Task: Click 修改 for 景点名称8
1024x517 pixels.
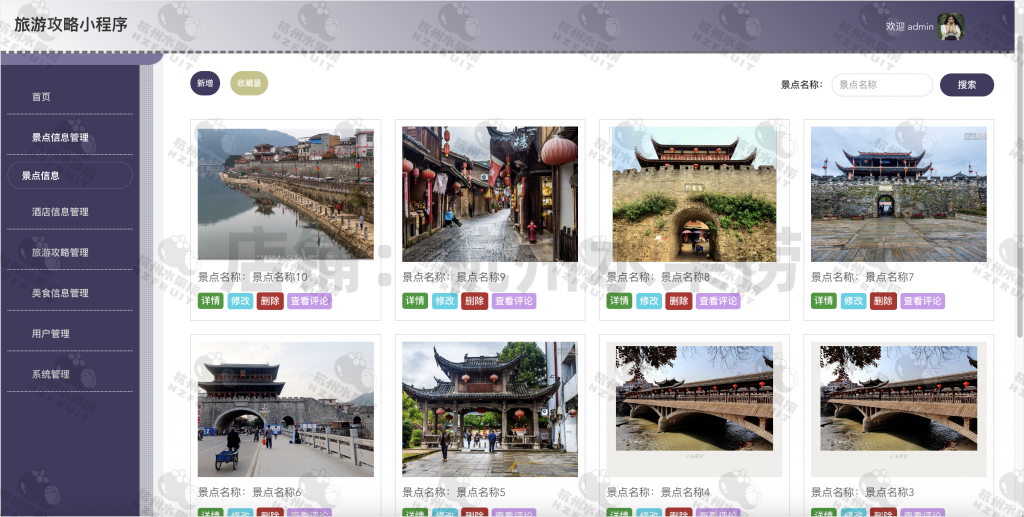Action: [649, 301]
